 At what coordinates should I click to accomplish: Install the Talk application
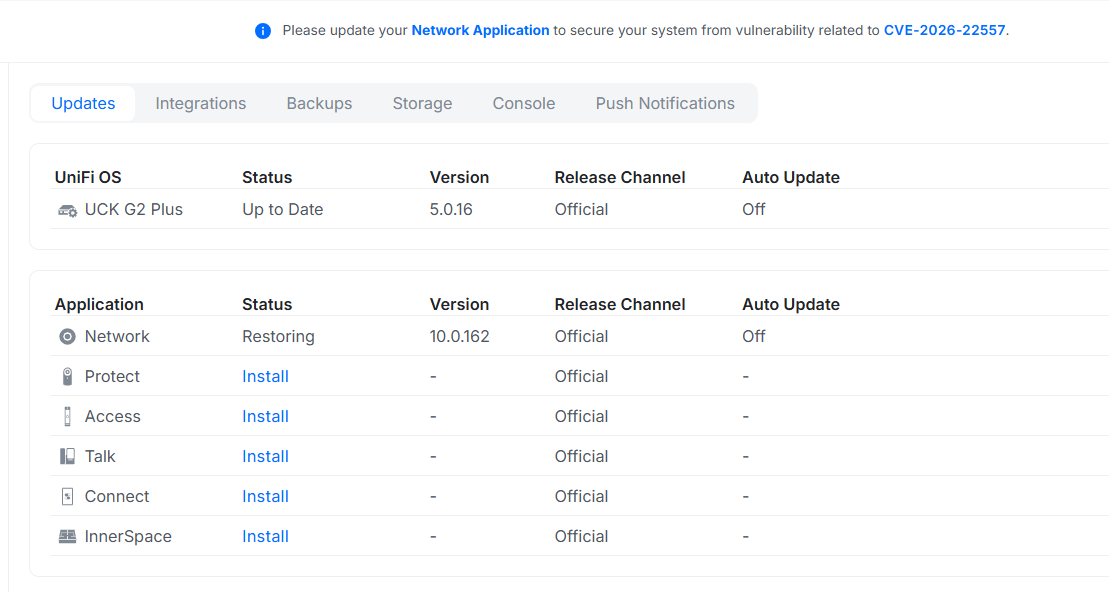pos(265,457)
